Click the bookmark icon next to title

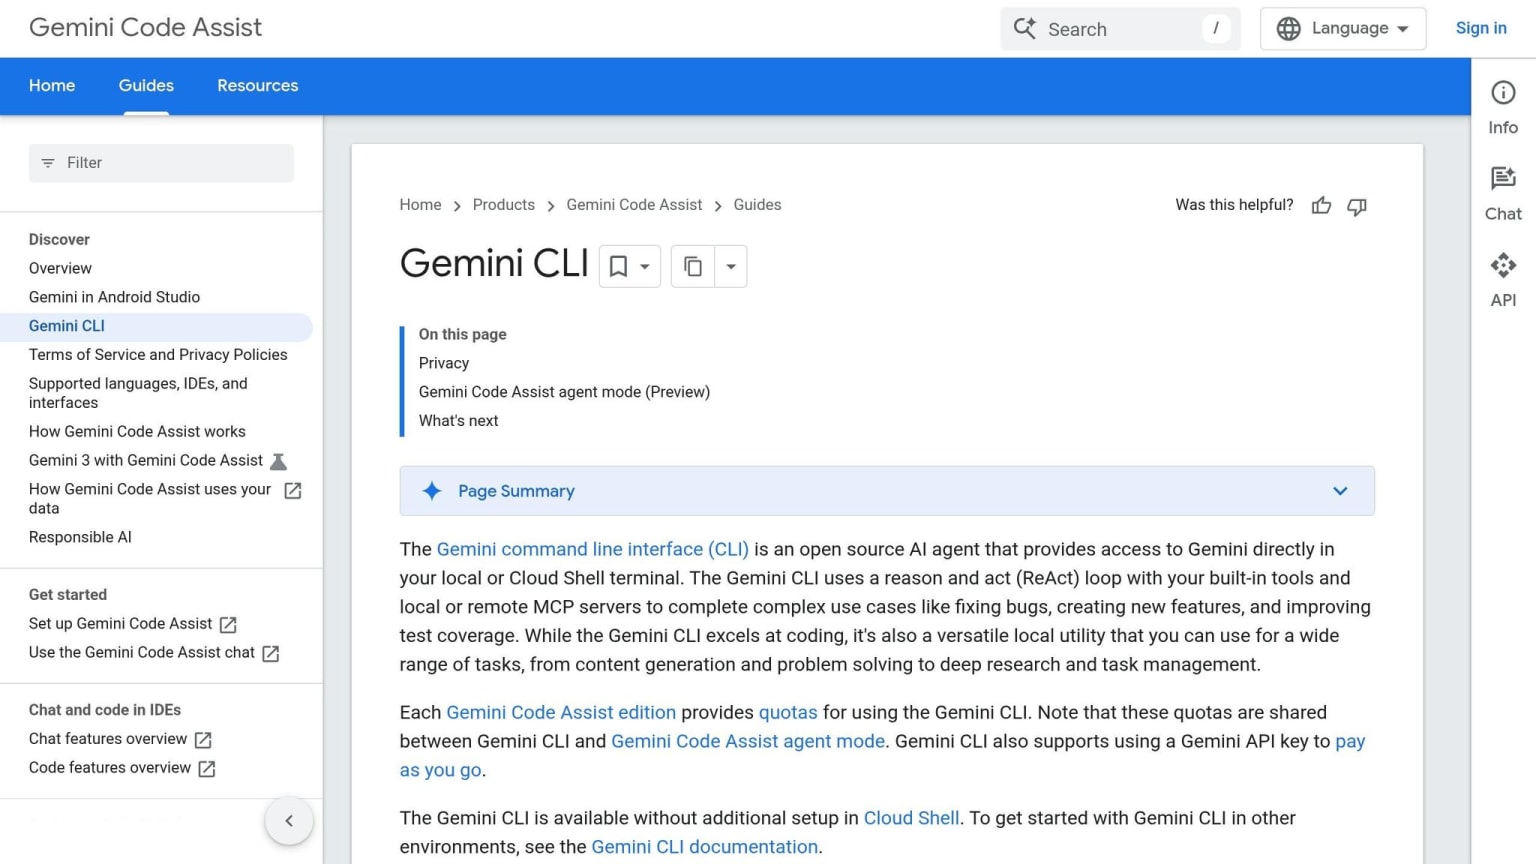click(618, 266)
